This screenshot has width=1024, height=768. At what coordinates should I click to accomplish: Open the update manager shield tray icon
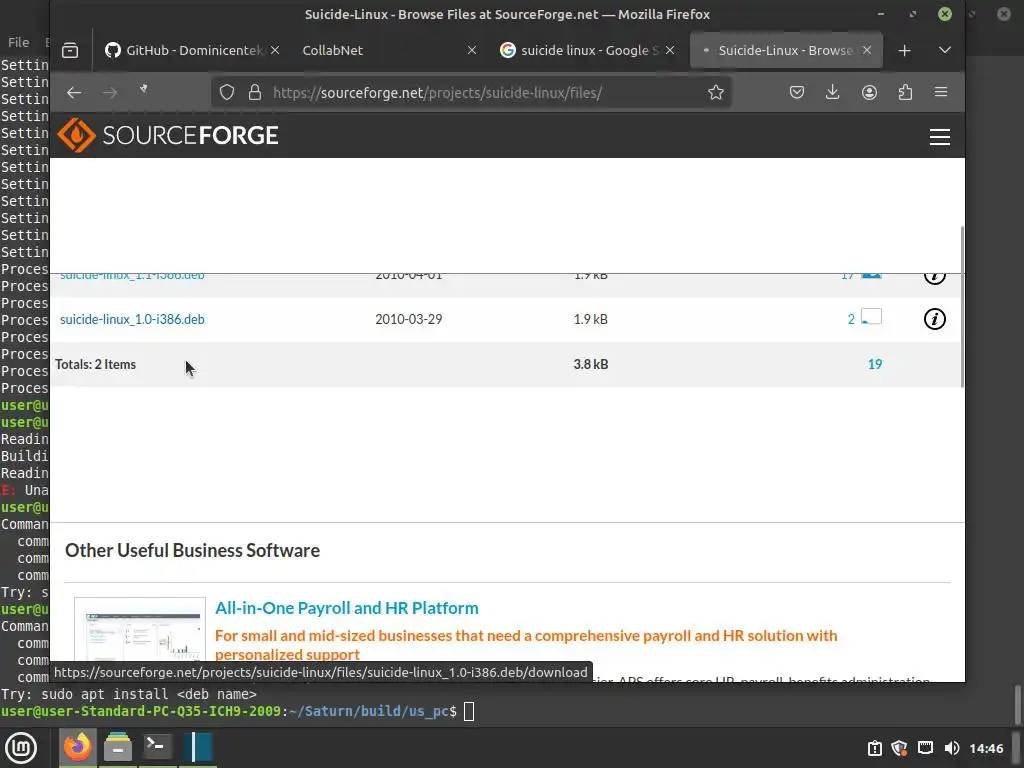[x=899, y=748]
